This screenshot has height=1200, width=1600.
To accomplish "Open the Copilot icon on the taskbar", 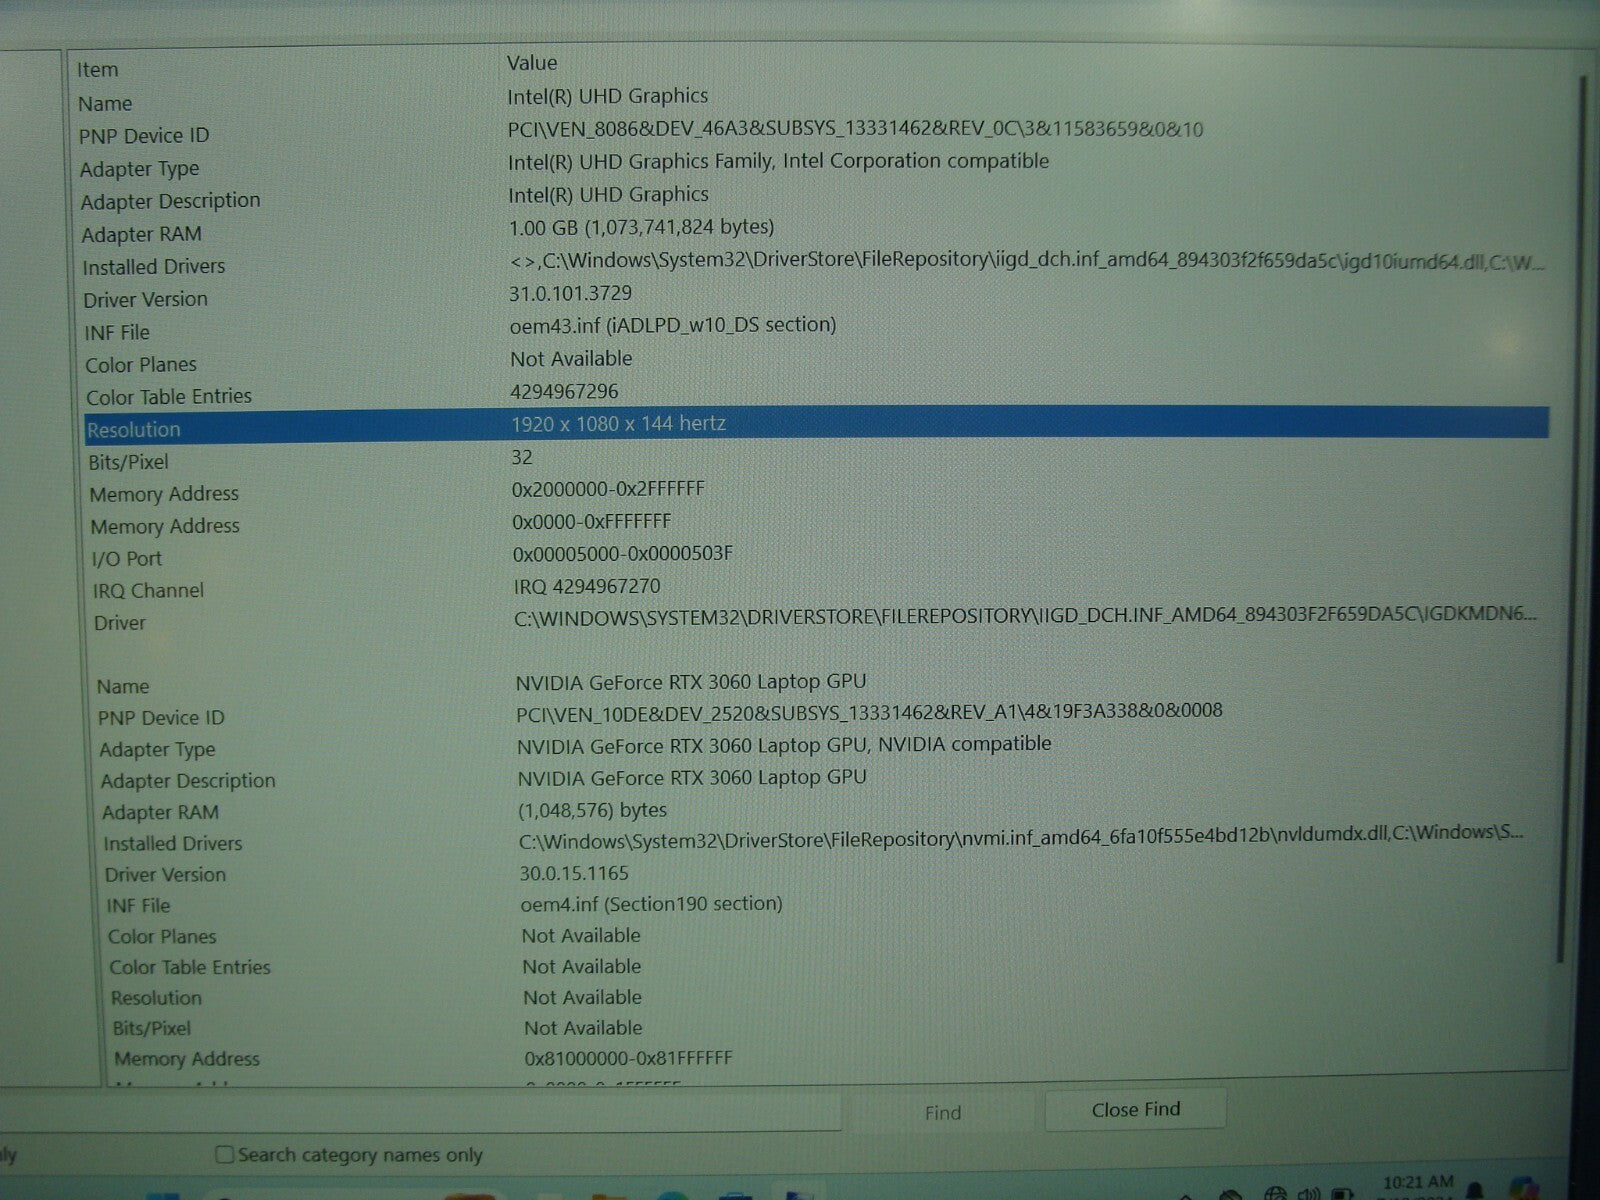I will point(1526,1188).
